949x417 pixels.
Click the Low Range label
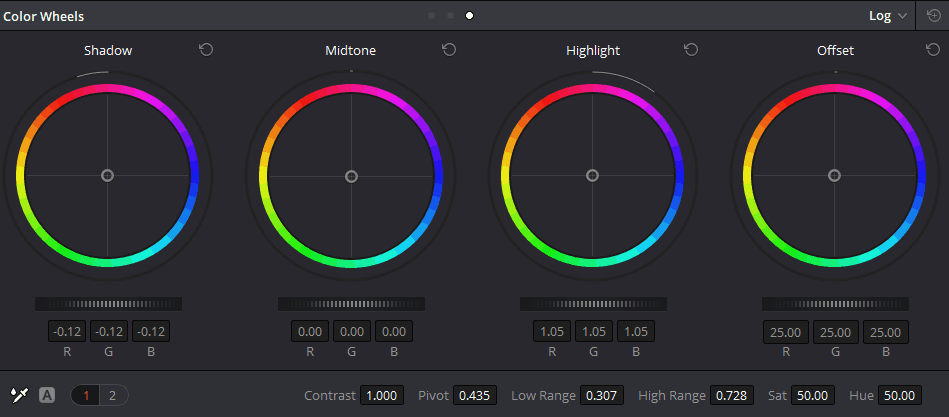coord(543,396)
